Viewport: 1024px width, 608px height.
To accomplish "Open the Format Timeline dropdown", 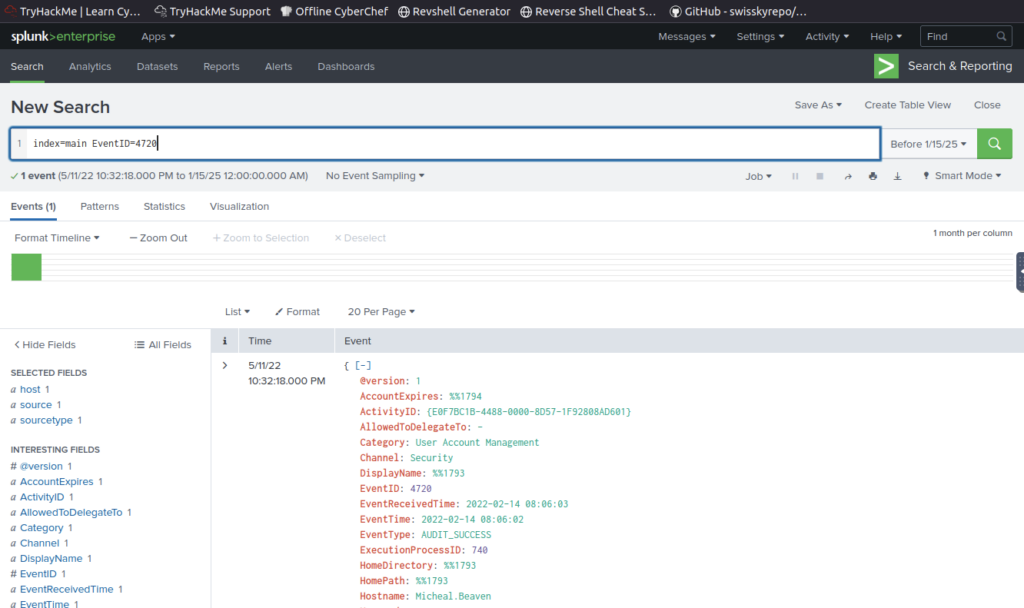I will tap(57, 238).
